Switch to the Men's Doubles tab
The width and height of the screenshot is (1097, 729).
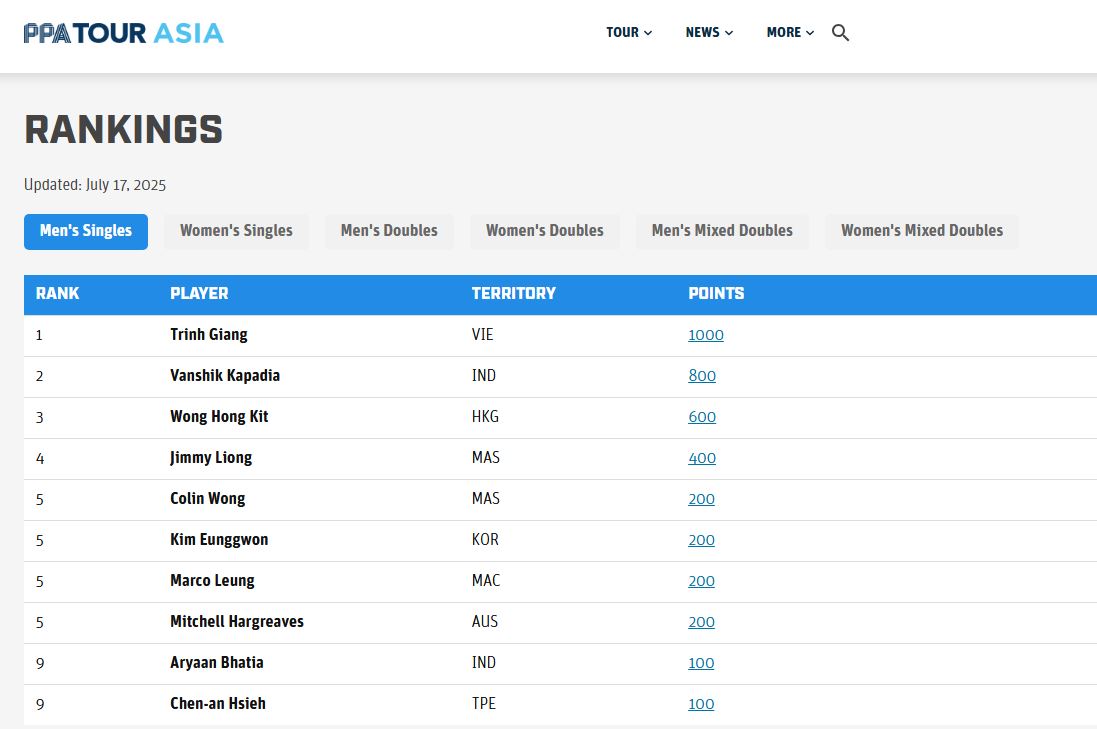point(389,232)
